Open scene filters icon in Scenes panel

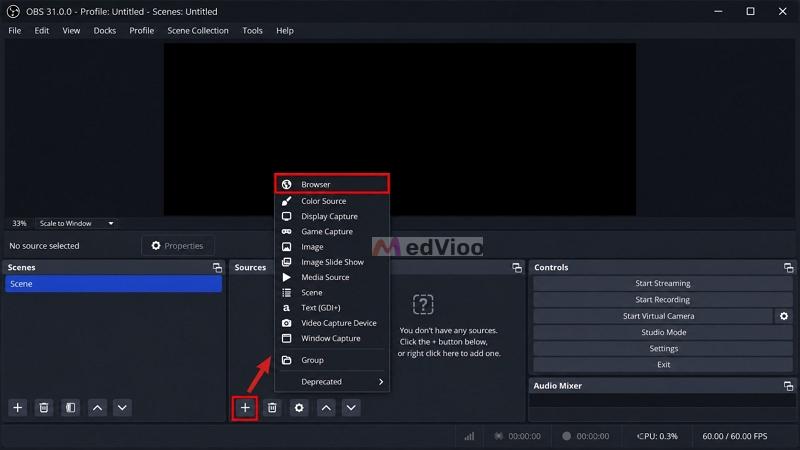click(70, 407)
